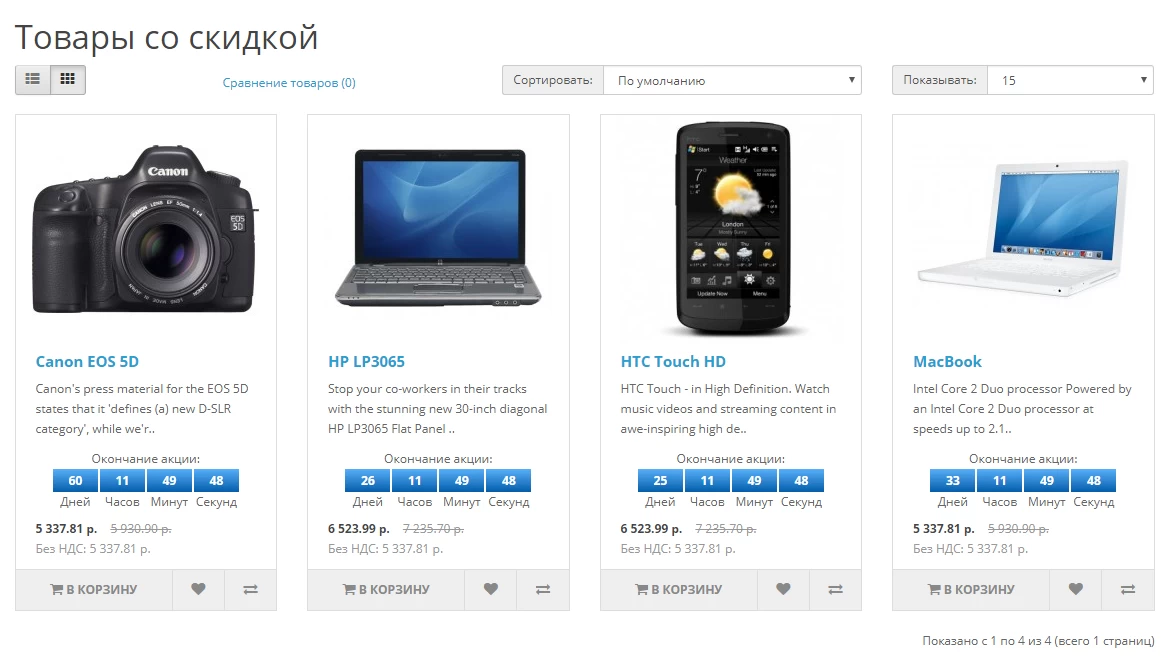Open the sort order dropdown
1169x663 pixels.
pos(732,81)
